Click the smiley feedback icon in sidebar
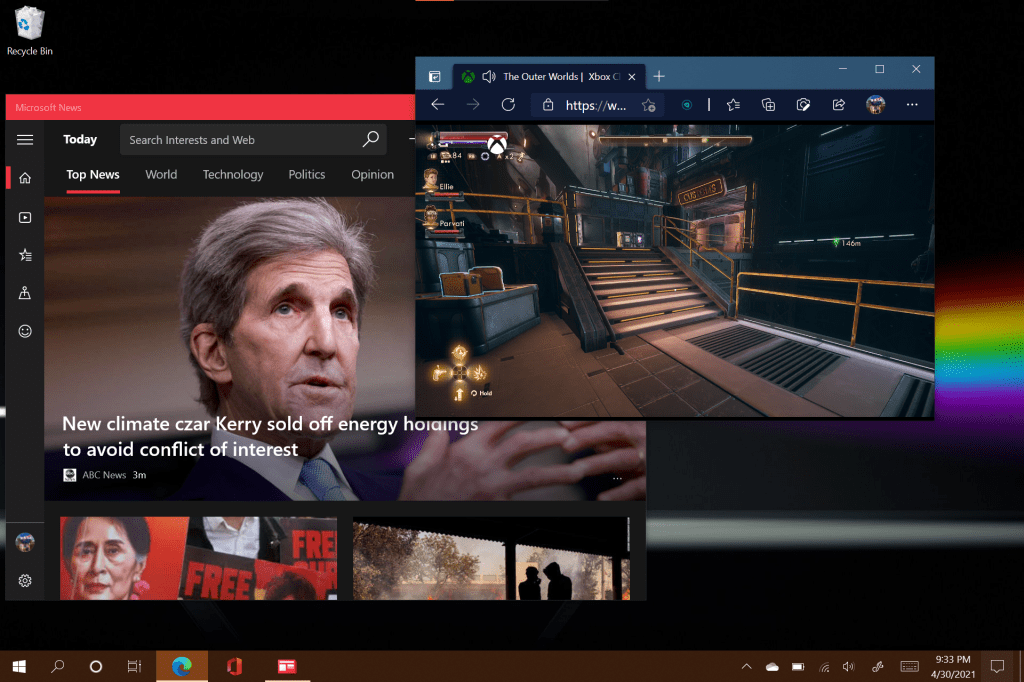Image resolution: width=1024 pixels, height=682 pixels. [25, 331]
